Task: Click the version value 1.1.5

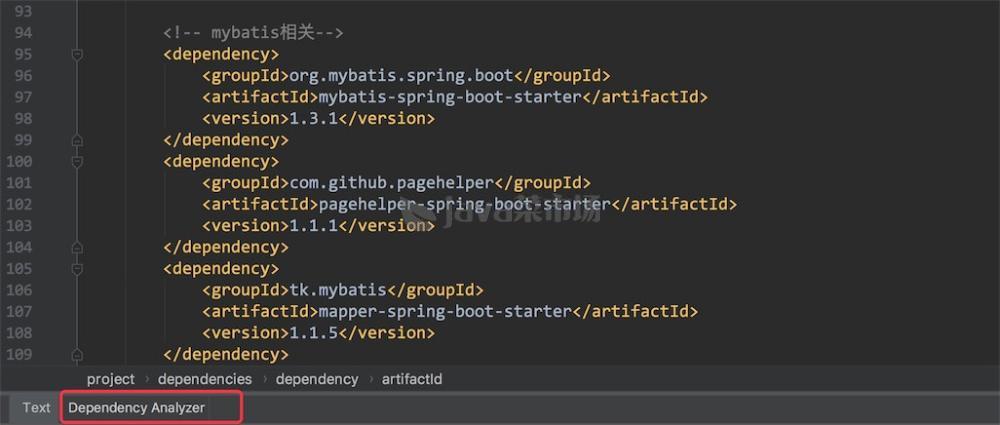Action: [313, 333]
